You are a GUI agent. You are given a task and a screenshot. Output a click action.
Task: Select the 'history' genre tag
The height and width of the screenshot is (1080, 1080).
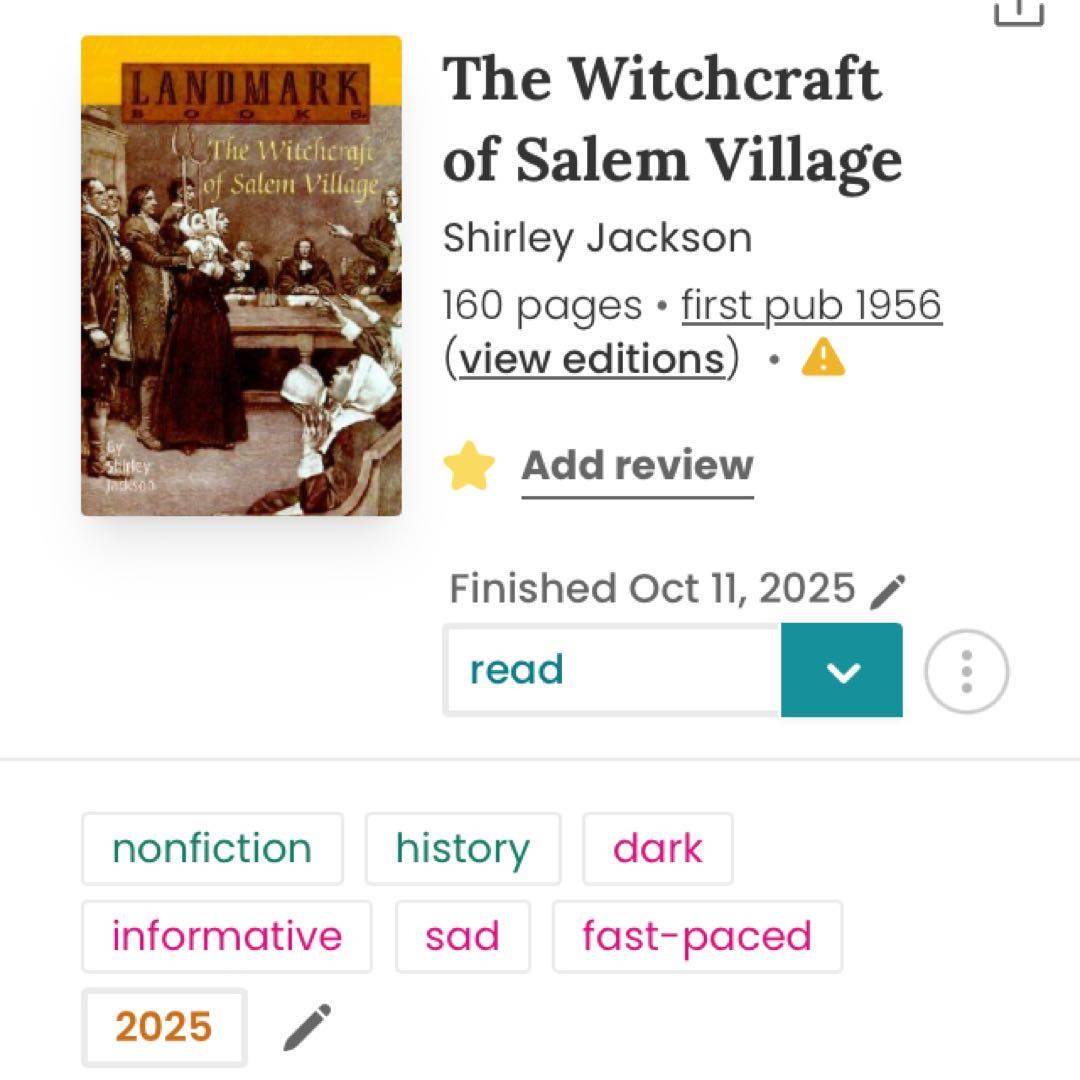pos(463,849)
